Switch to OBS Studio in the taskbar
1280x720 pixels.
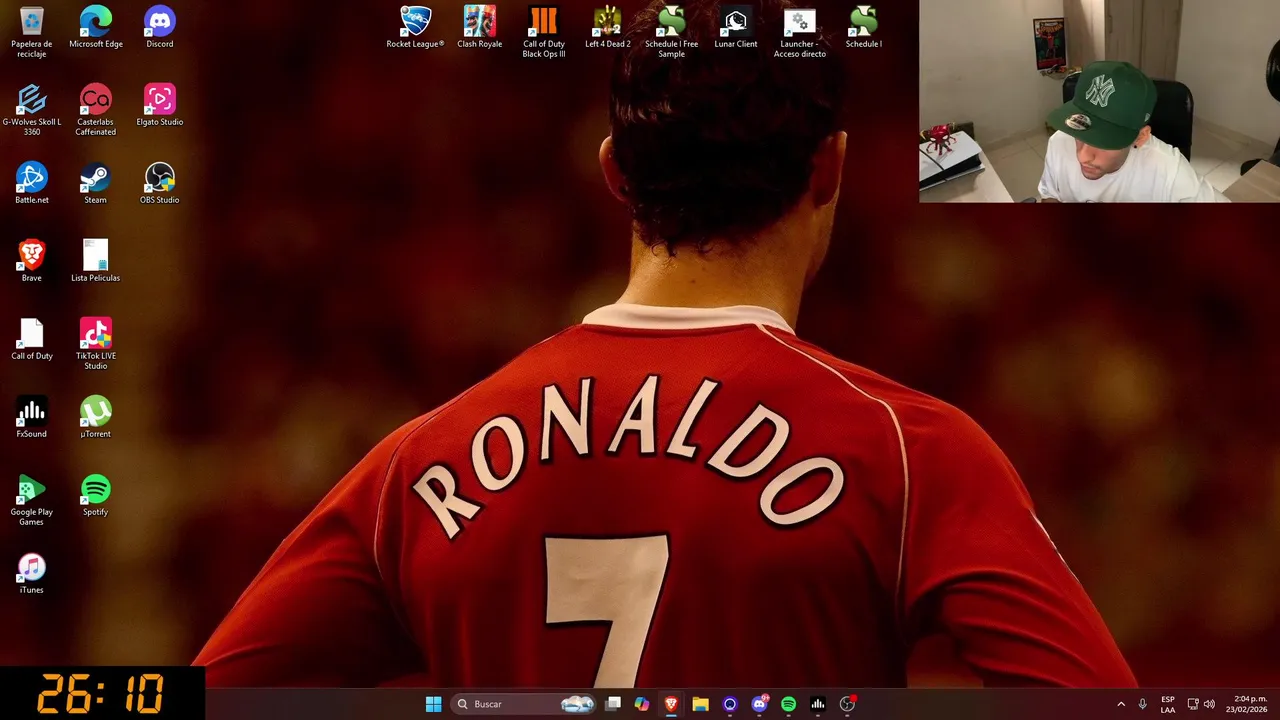coord(847,704)
